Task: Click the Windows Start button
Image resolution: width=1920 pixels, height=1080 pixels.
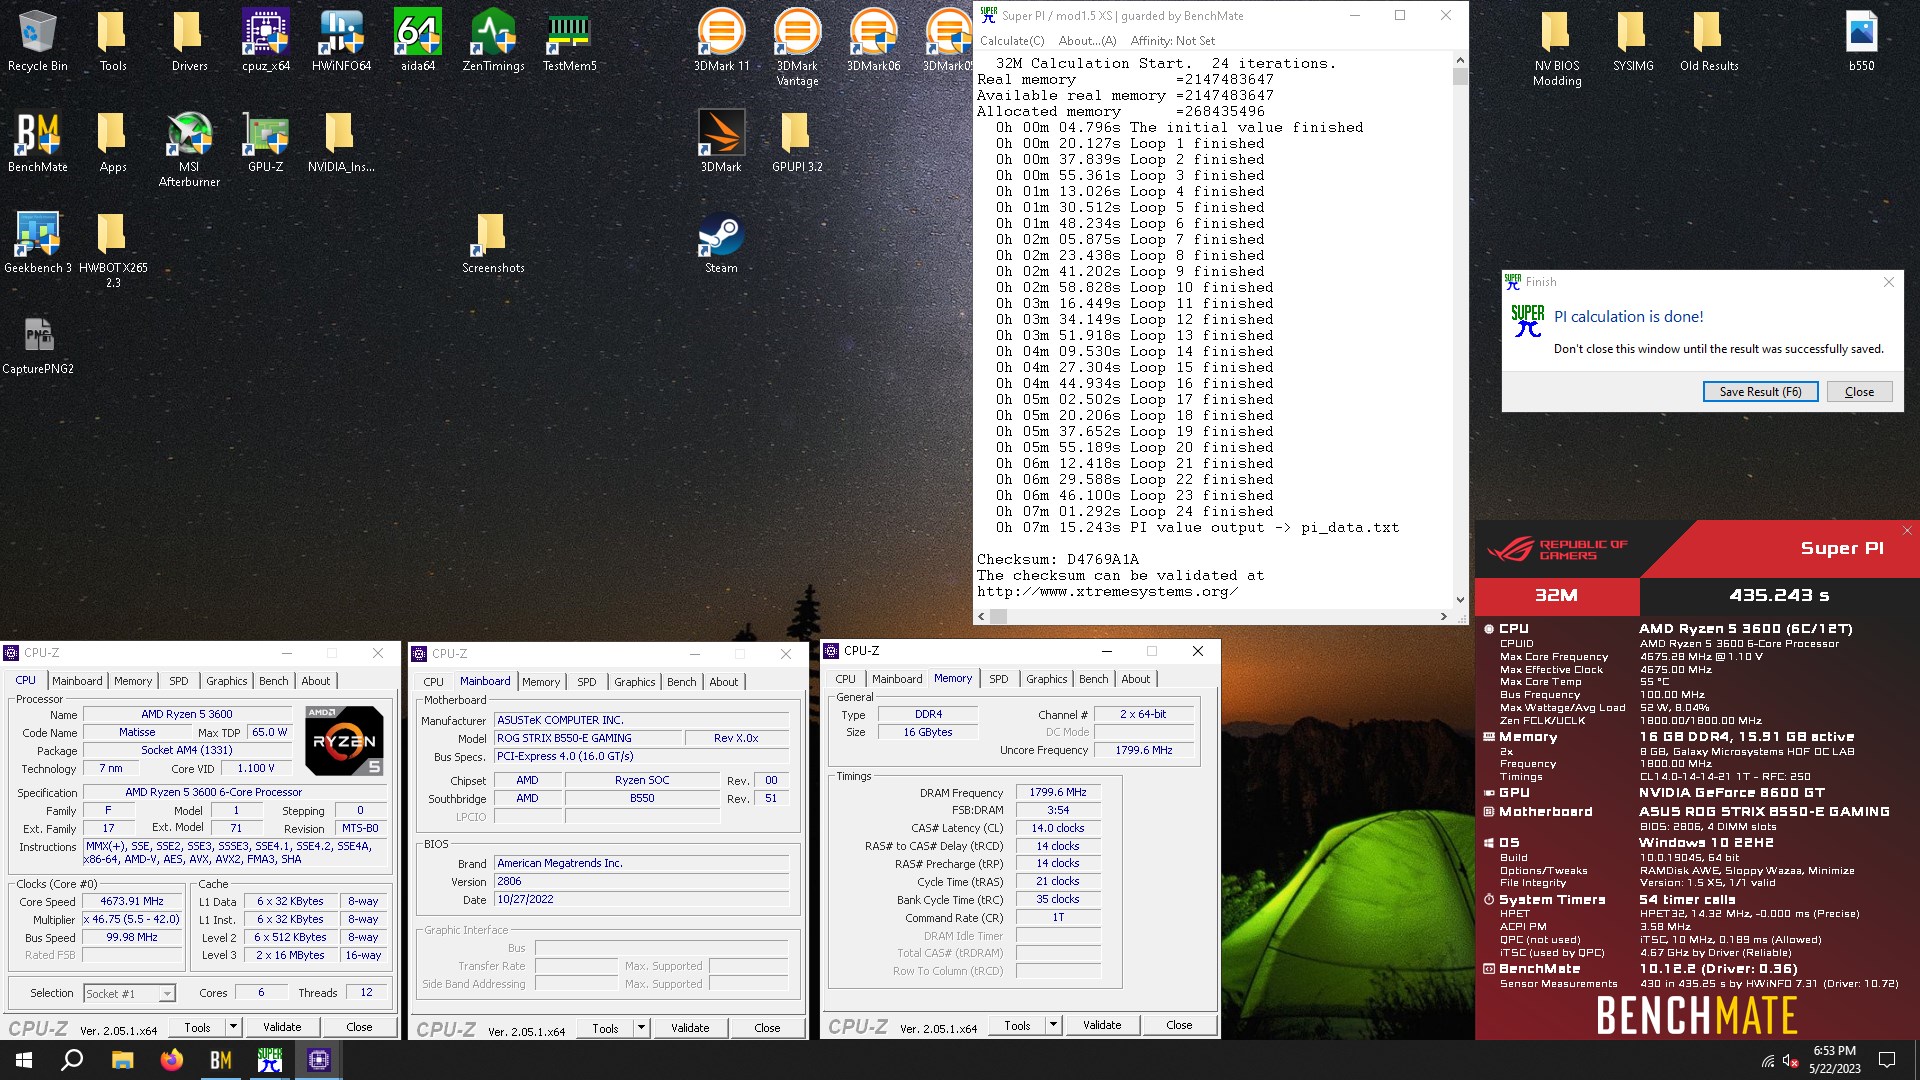Action: (x=24, y=1060)
